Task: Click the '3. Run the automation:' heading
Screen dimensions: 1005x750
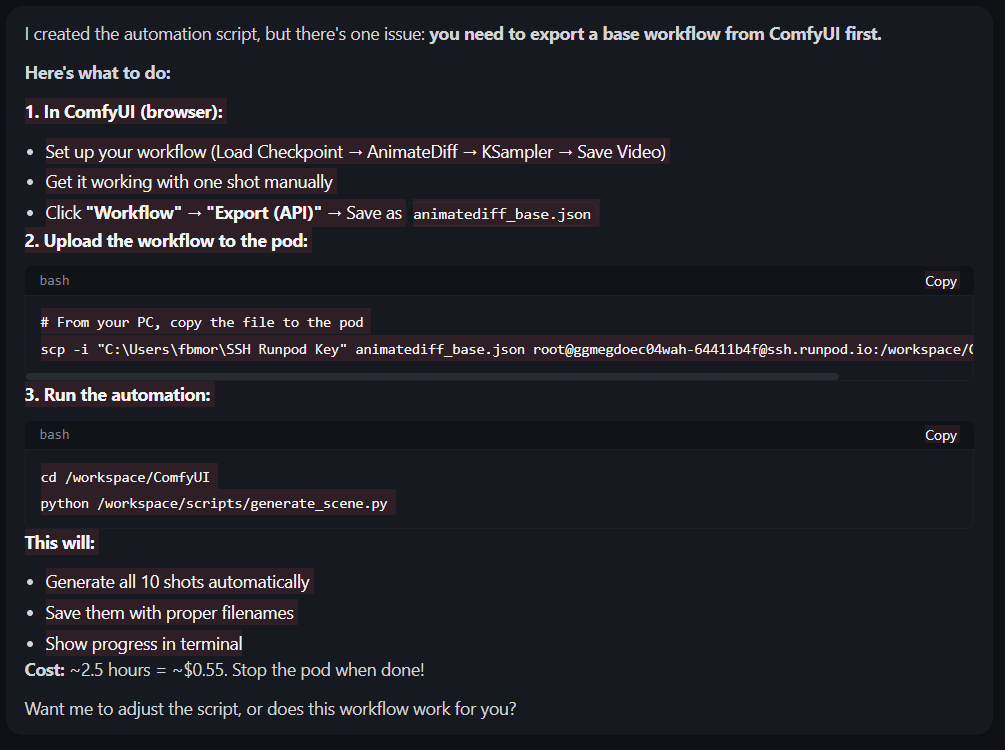Action: [x=118, y=395]
